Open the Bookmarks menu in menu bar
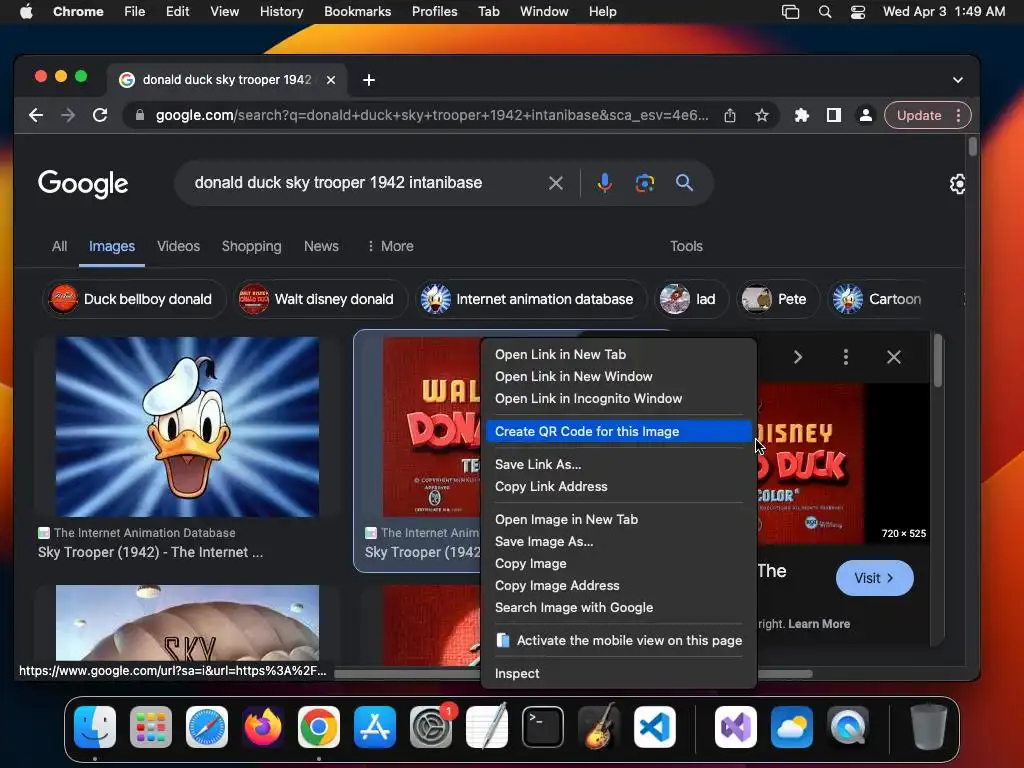Viewport: 1024px width, 768px height. (x=358, y=12)
